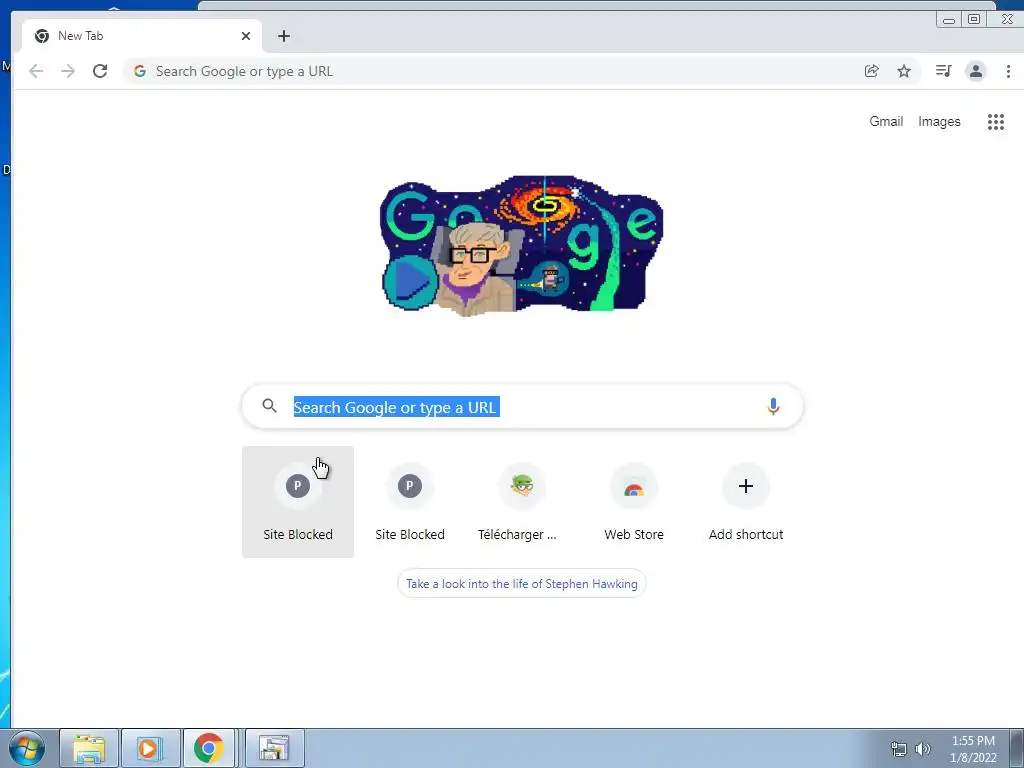Click the browser forward arrow

[x=68, y=71]
